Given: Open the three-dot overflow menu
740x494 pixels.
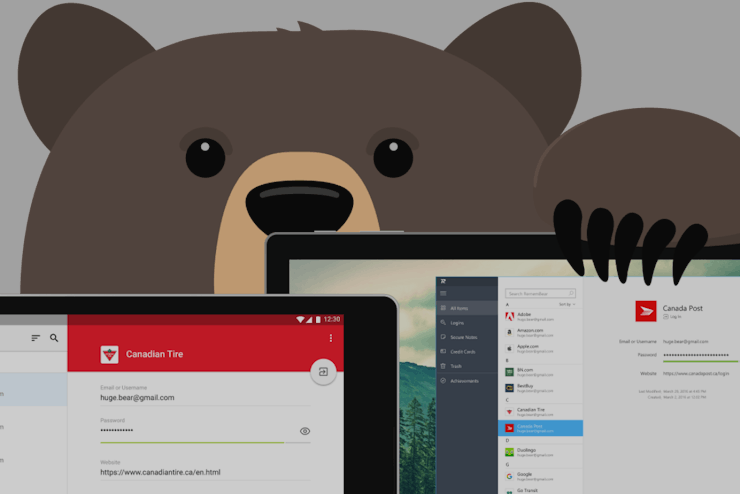Looking at the screenshot, I should [x=331, y=338].
